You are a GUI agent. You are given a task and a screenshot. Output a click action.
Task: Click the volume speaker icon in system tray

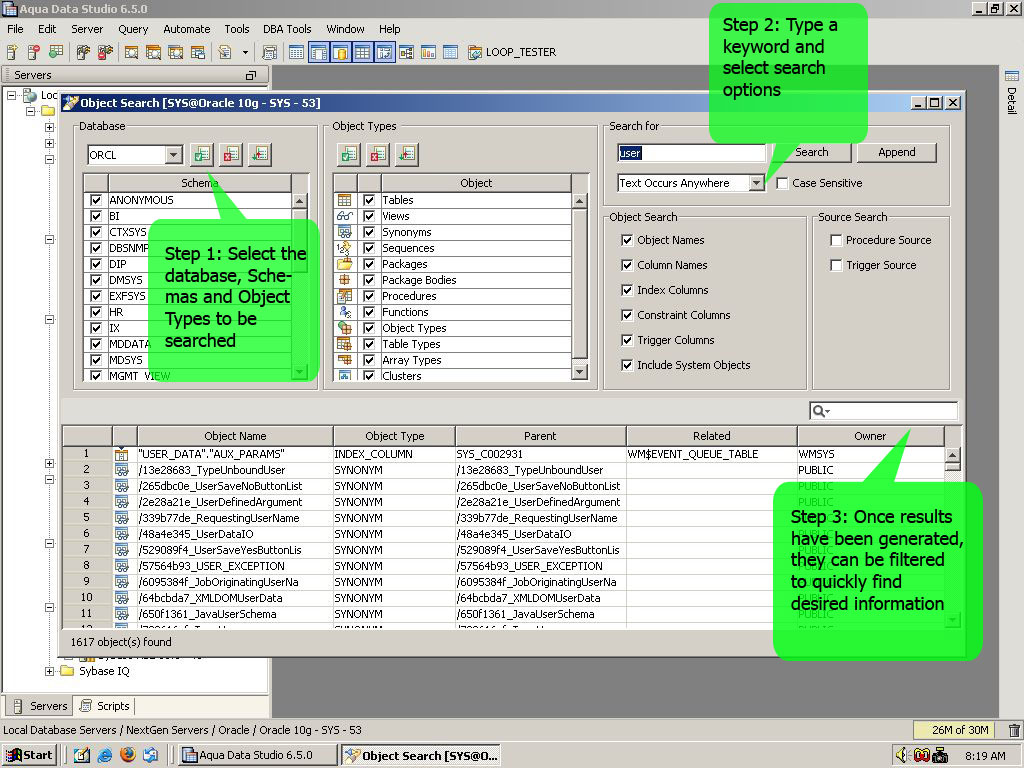[901, 756]
